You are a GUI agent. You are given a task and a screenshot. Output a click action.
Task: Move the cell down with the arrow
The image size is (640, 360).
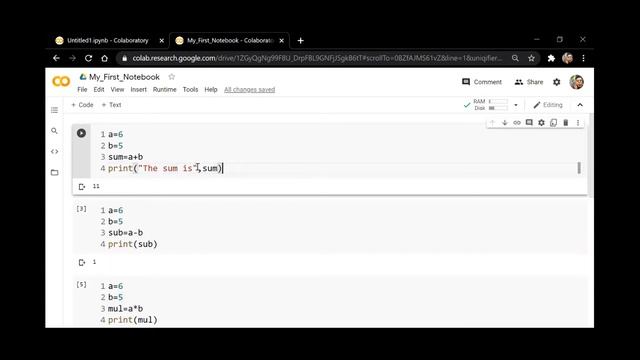pos(504,122)
